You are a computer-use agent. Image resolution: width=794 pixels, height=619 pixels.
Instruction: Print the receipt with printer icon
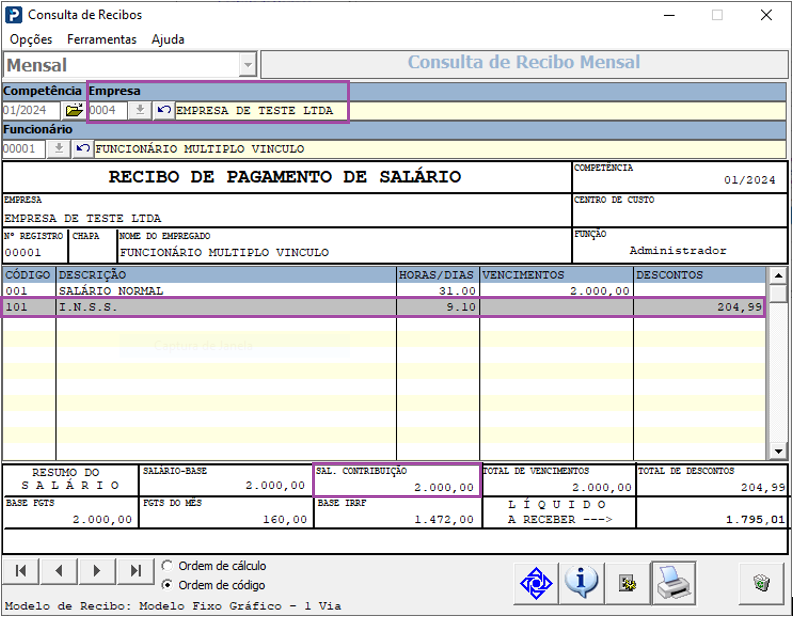point(673,583)
